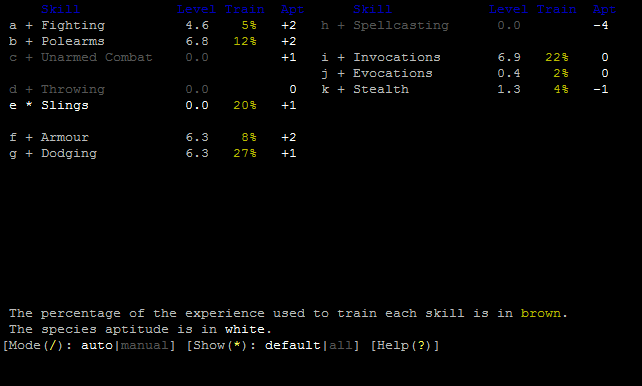Select the auto training mode

pyautogui.click(x=97, y=345)
